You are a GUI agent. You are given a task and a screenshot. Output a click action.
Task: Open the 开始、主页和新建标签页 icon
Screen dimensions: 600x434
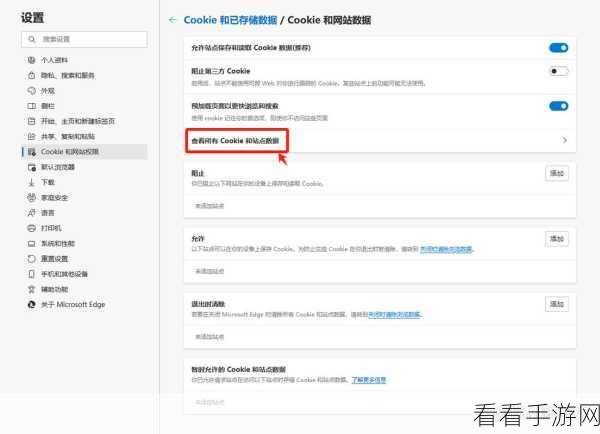[x=32, y=121]
